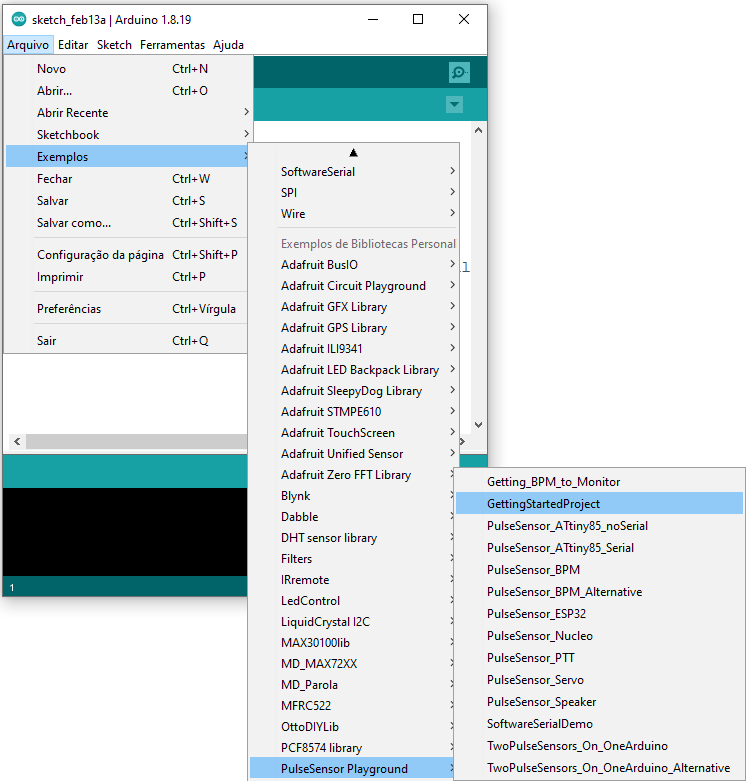Click the Arduino logo in title bar
Viewport: 747px width, 781px height.
point(19,19)
